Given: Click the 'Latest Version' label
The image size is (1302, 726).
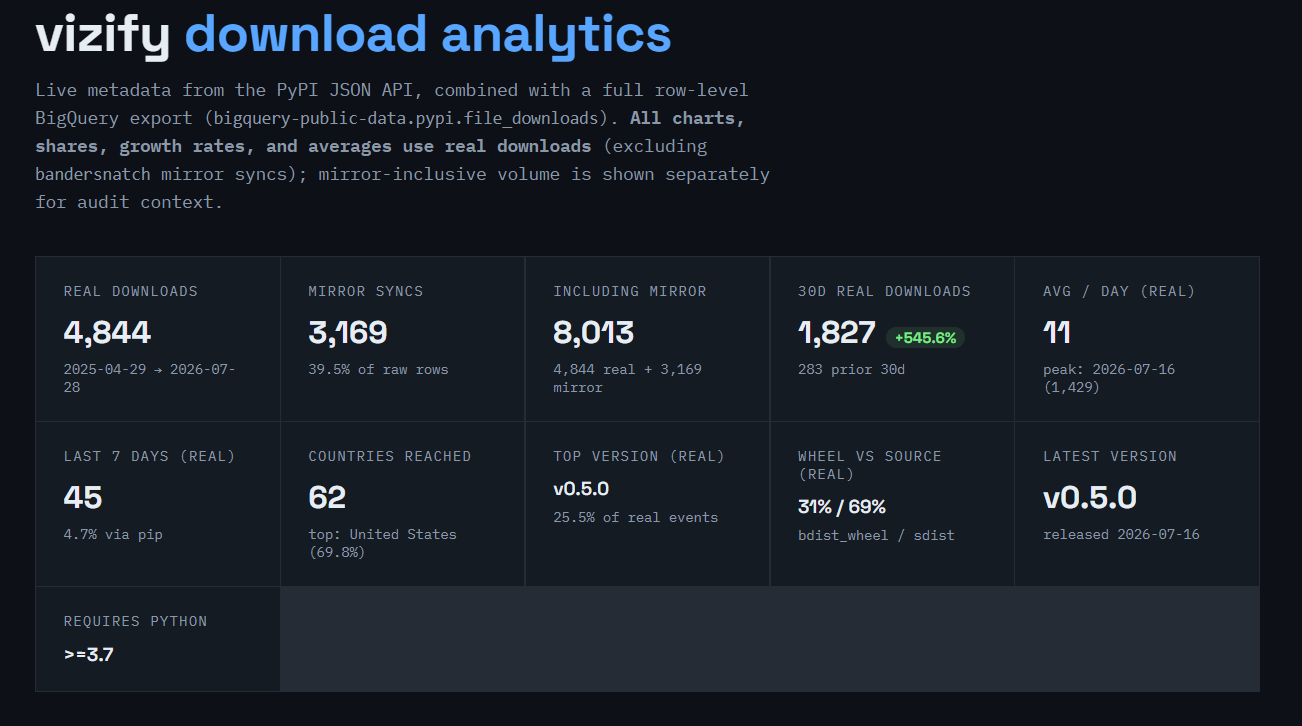Looking at the screenshot, I should [1110, 456].
